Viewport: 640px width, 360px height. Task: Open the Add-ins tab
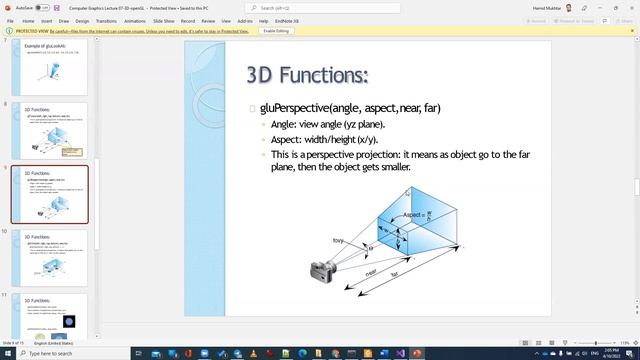245,21
